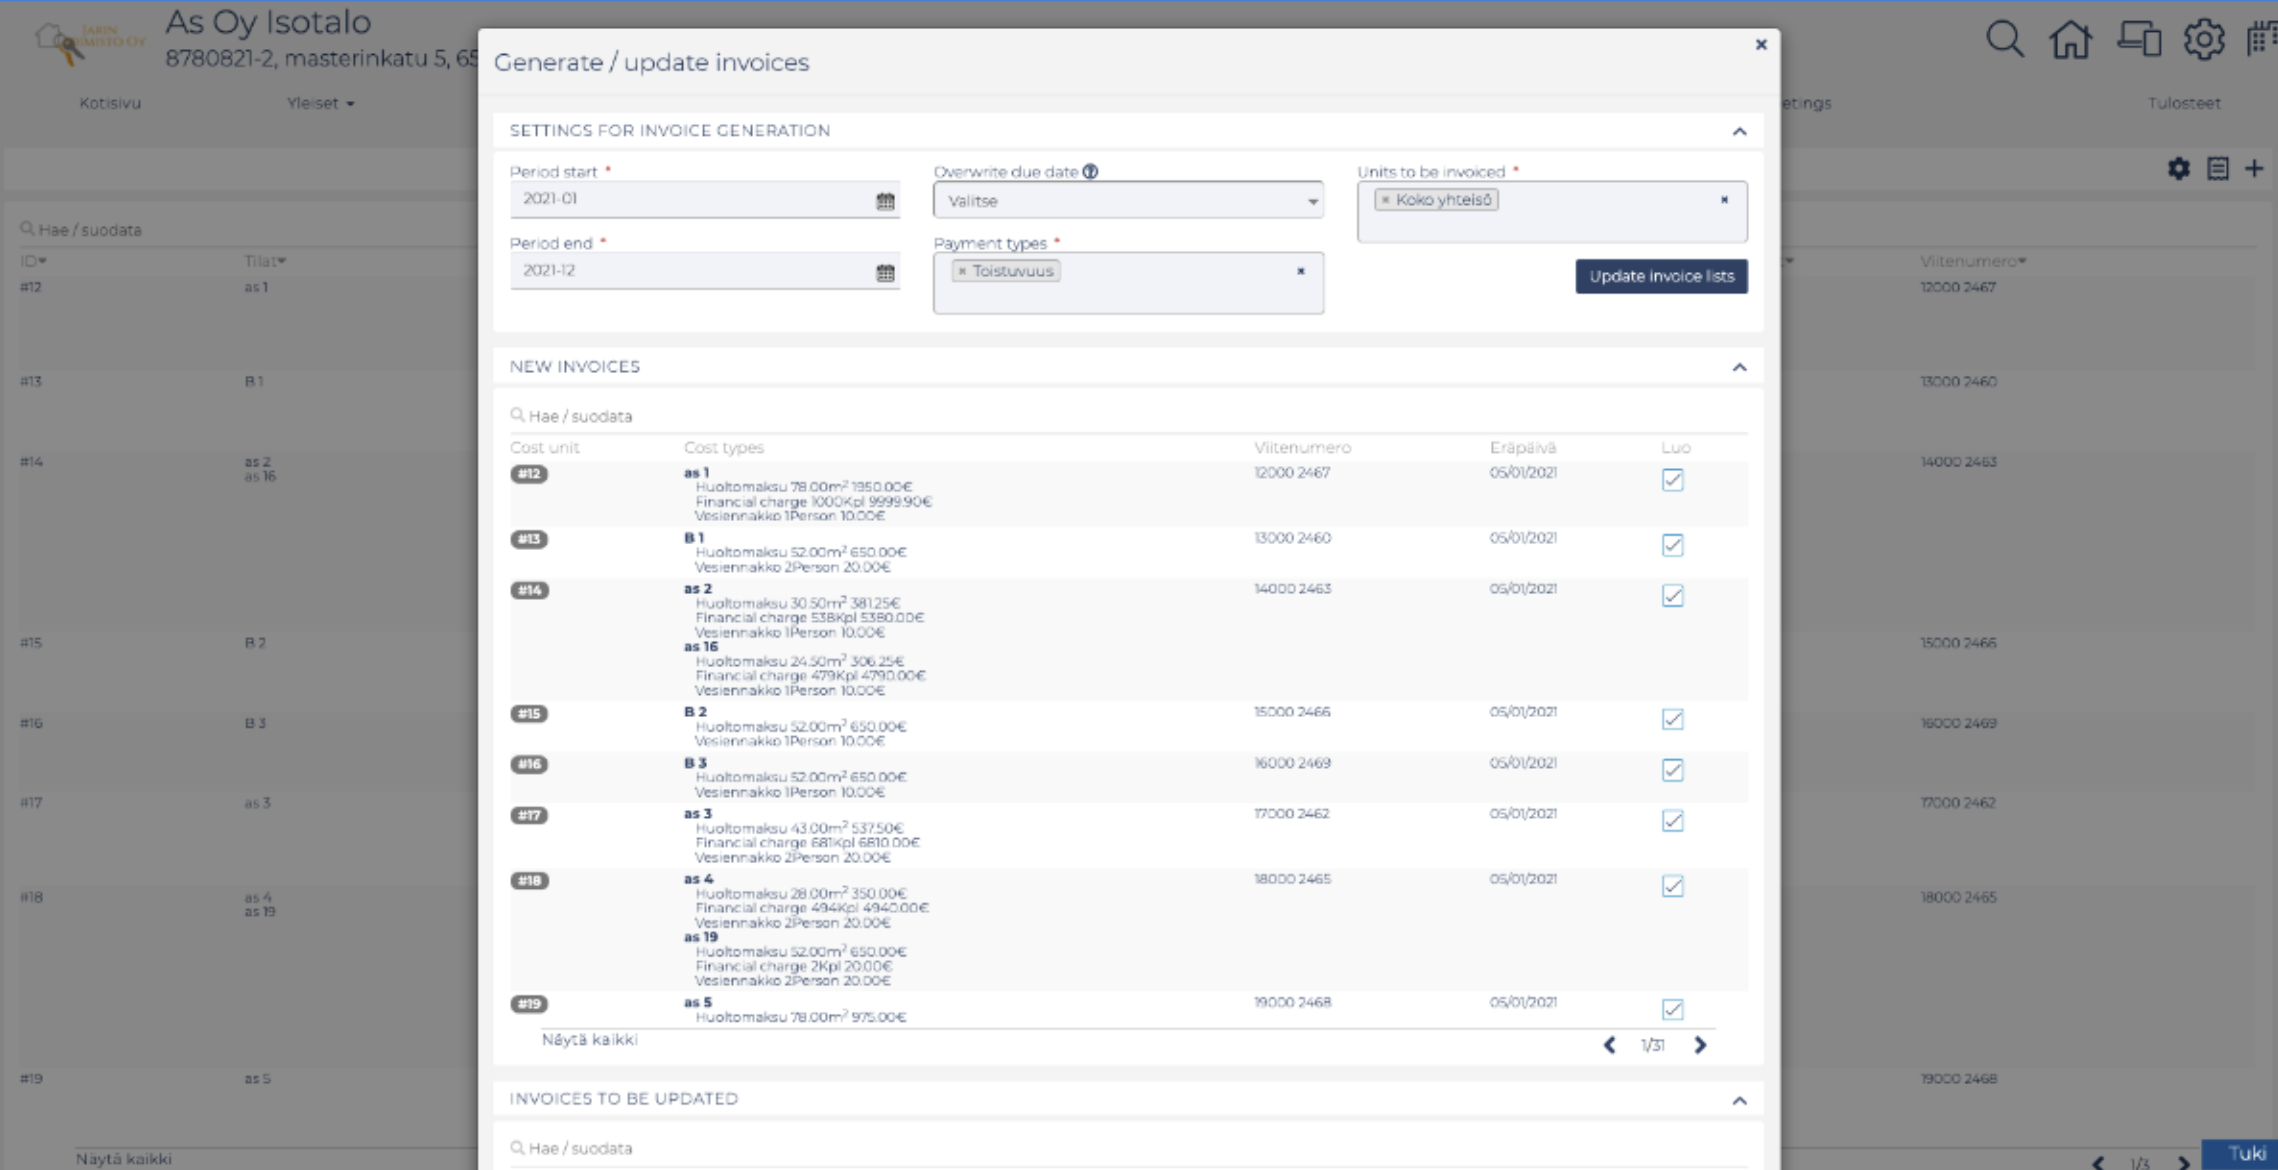The width and height of the screenshot is (2278, 1170).
Task: Clear all payment types
Action: [x=1300, y=271]
